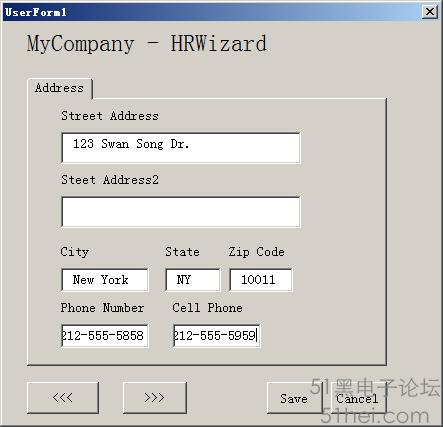Click the Save button
443x427 pixels.
(x=294, y=398)
